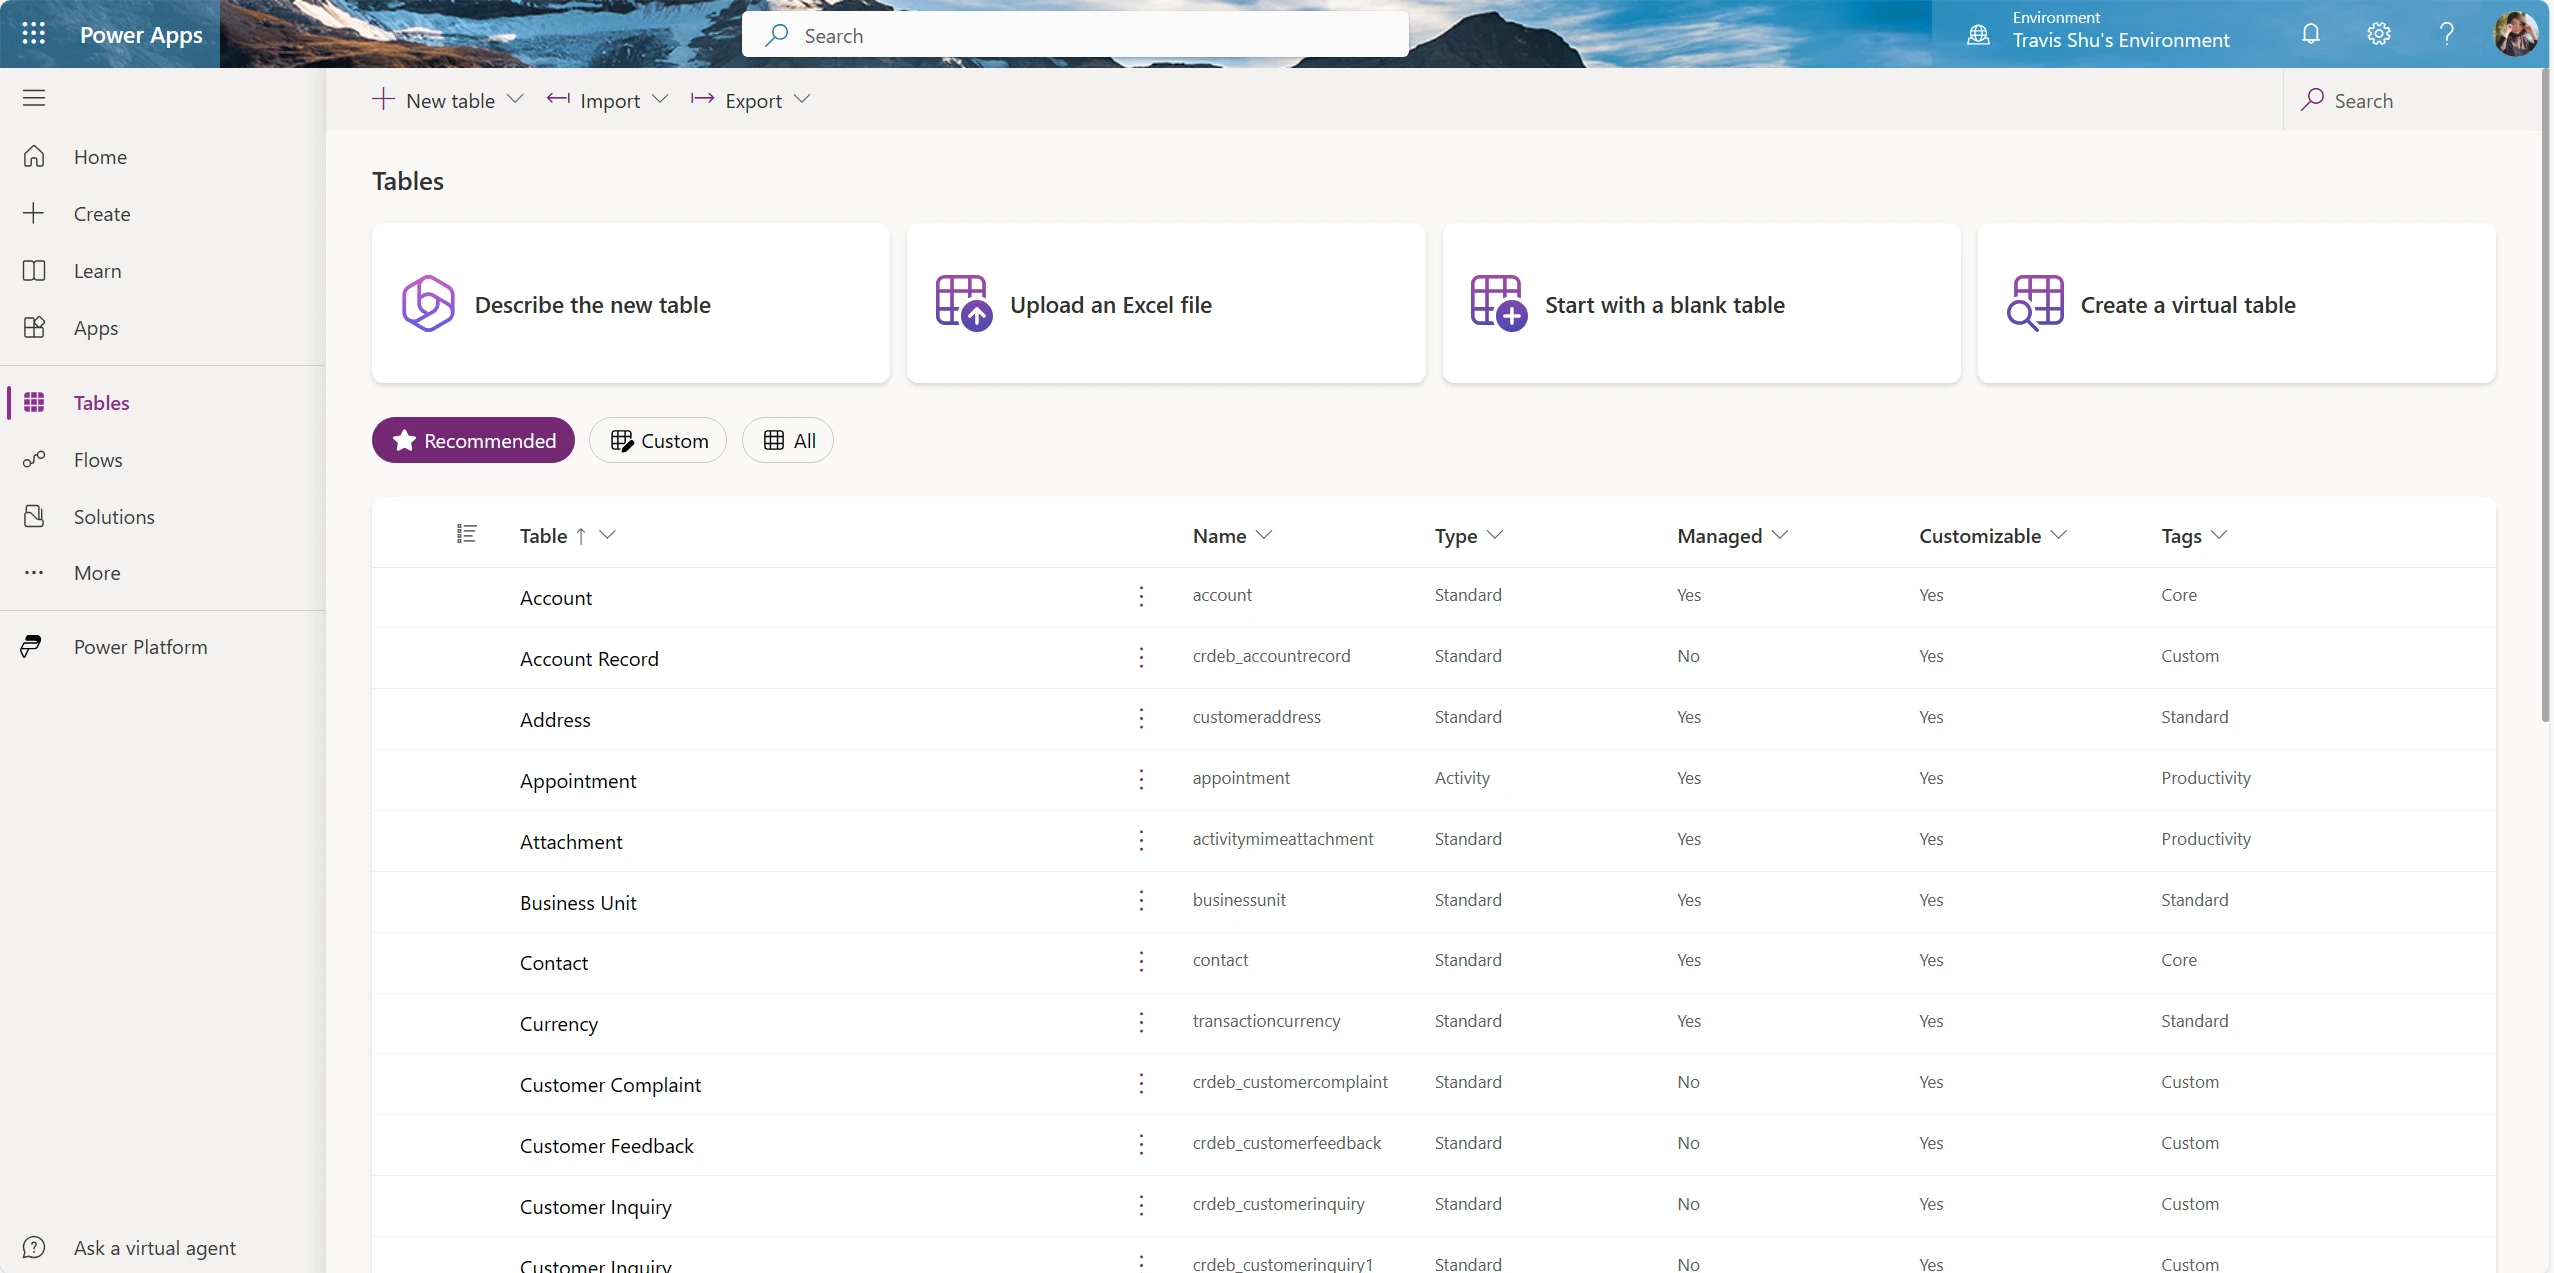Navigate to Solutions in sidebar
This screenshot has width=2554, height=1273.
coord(114,516)
